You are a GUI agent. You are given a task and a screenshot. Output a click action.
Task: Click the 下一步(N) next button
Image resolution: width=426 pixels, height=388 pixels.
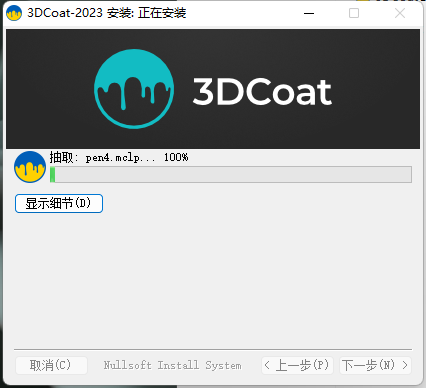tap(375, 365)
